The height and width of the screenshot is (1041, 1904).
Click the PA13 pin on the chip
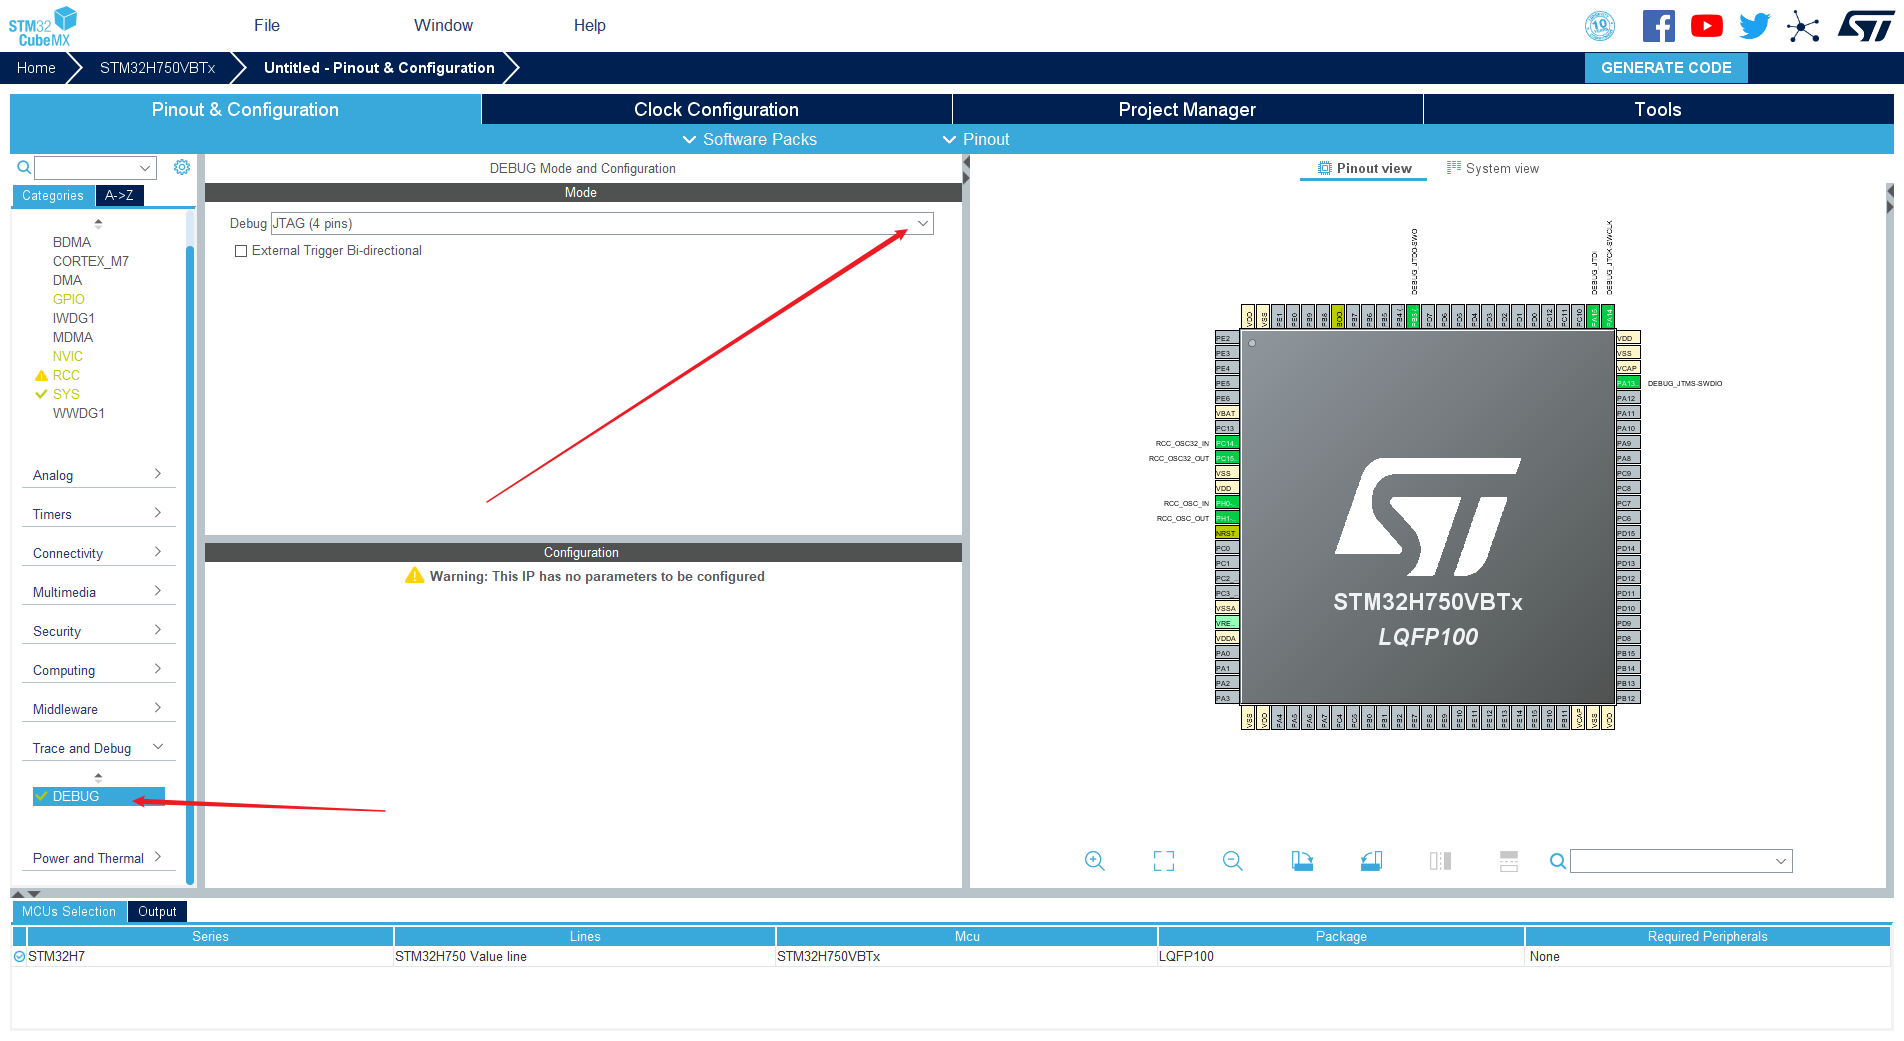(1627, 383)
